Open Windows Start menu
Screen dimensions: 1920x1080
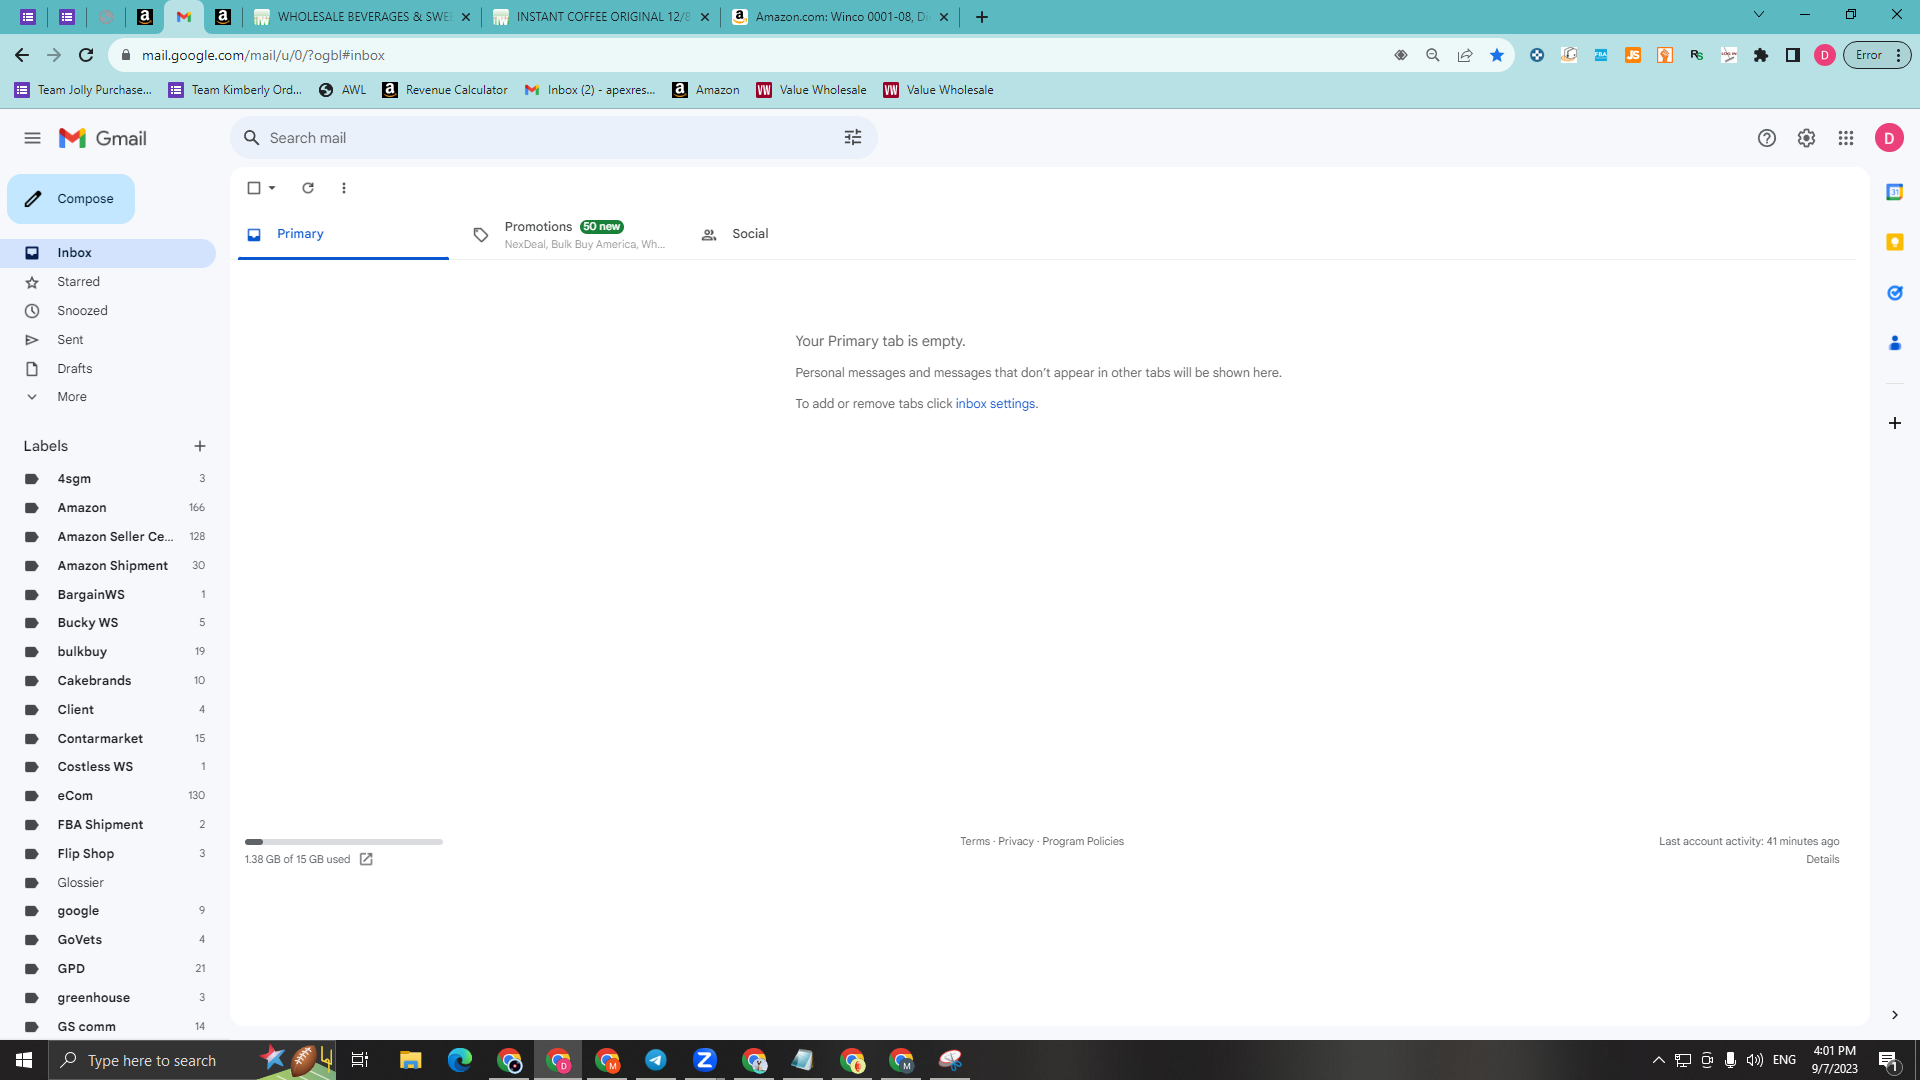[x=24, y=1060]
